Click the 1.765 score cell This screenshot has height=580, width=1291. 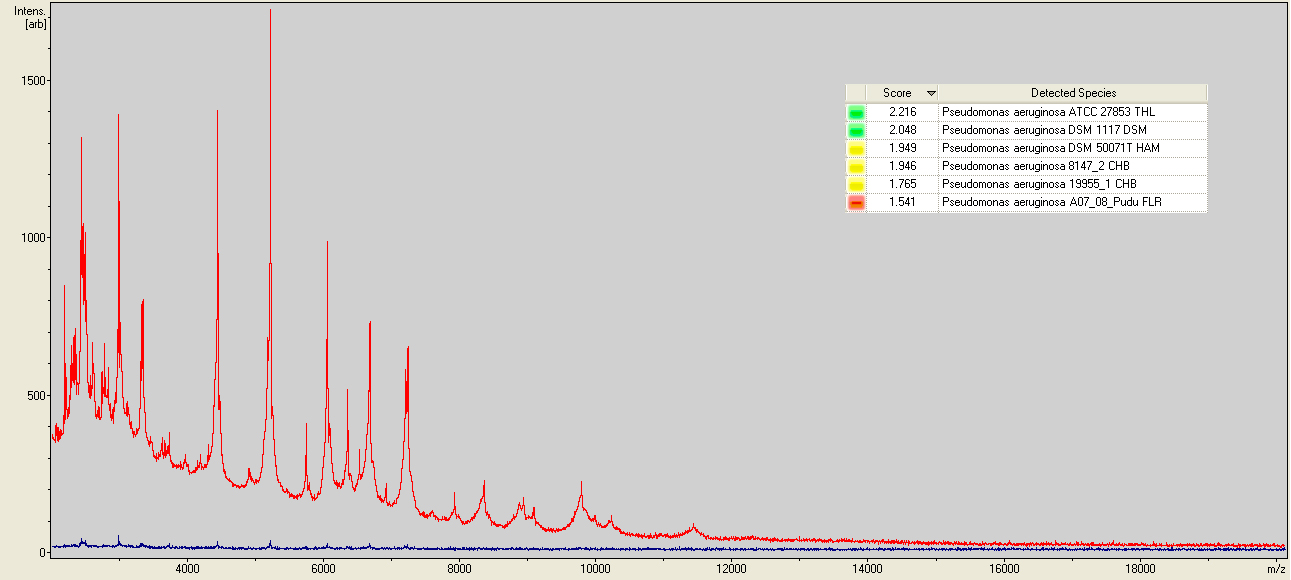click(x=902, y=185)
